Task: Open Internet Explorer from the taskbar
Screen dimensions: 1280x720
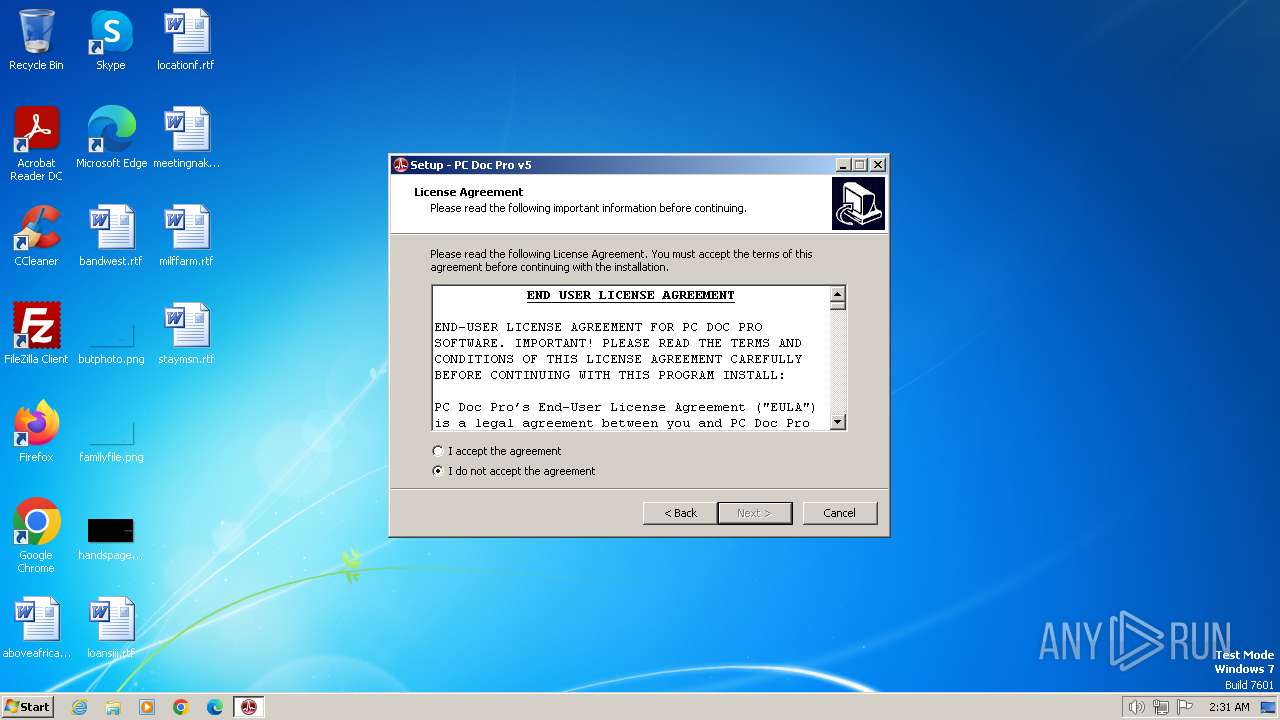Action: coord(79,707)
